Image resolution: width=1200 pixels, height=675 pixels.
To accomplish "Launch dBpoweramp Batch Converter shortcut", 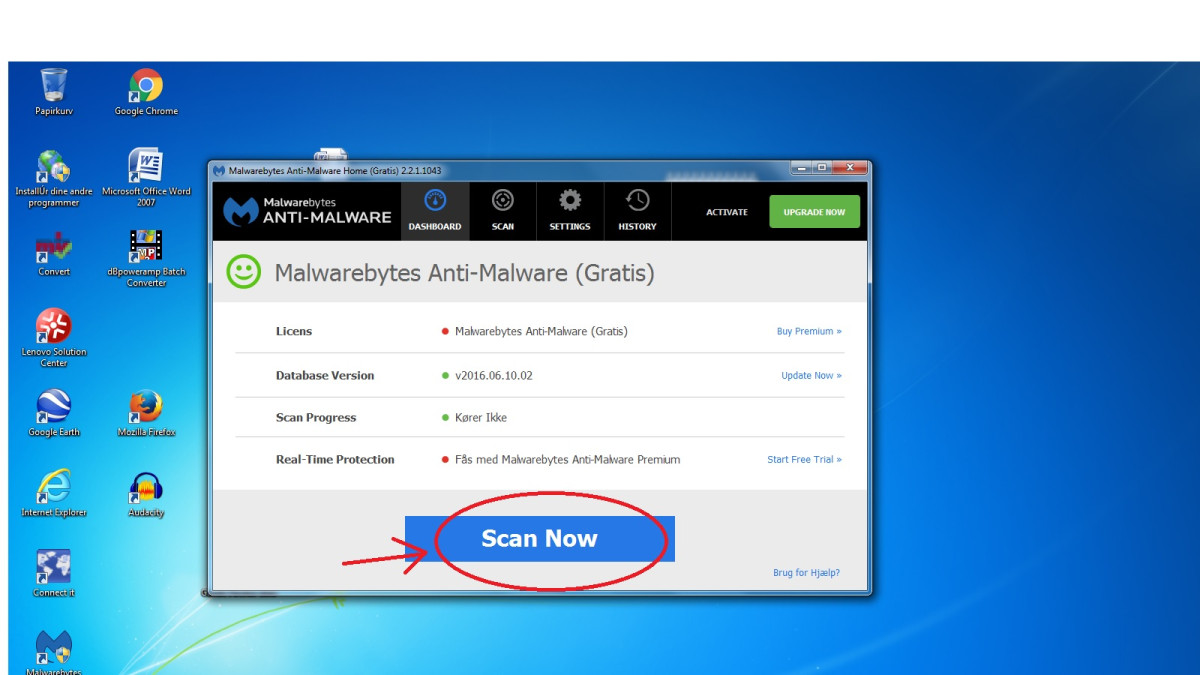I will coord(146,258).
